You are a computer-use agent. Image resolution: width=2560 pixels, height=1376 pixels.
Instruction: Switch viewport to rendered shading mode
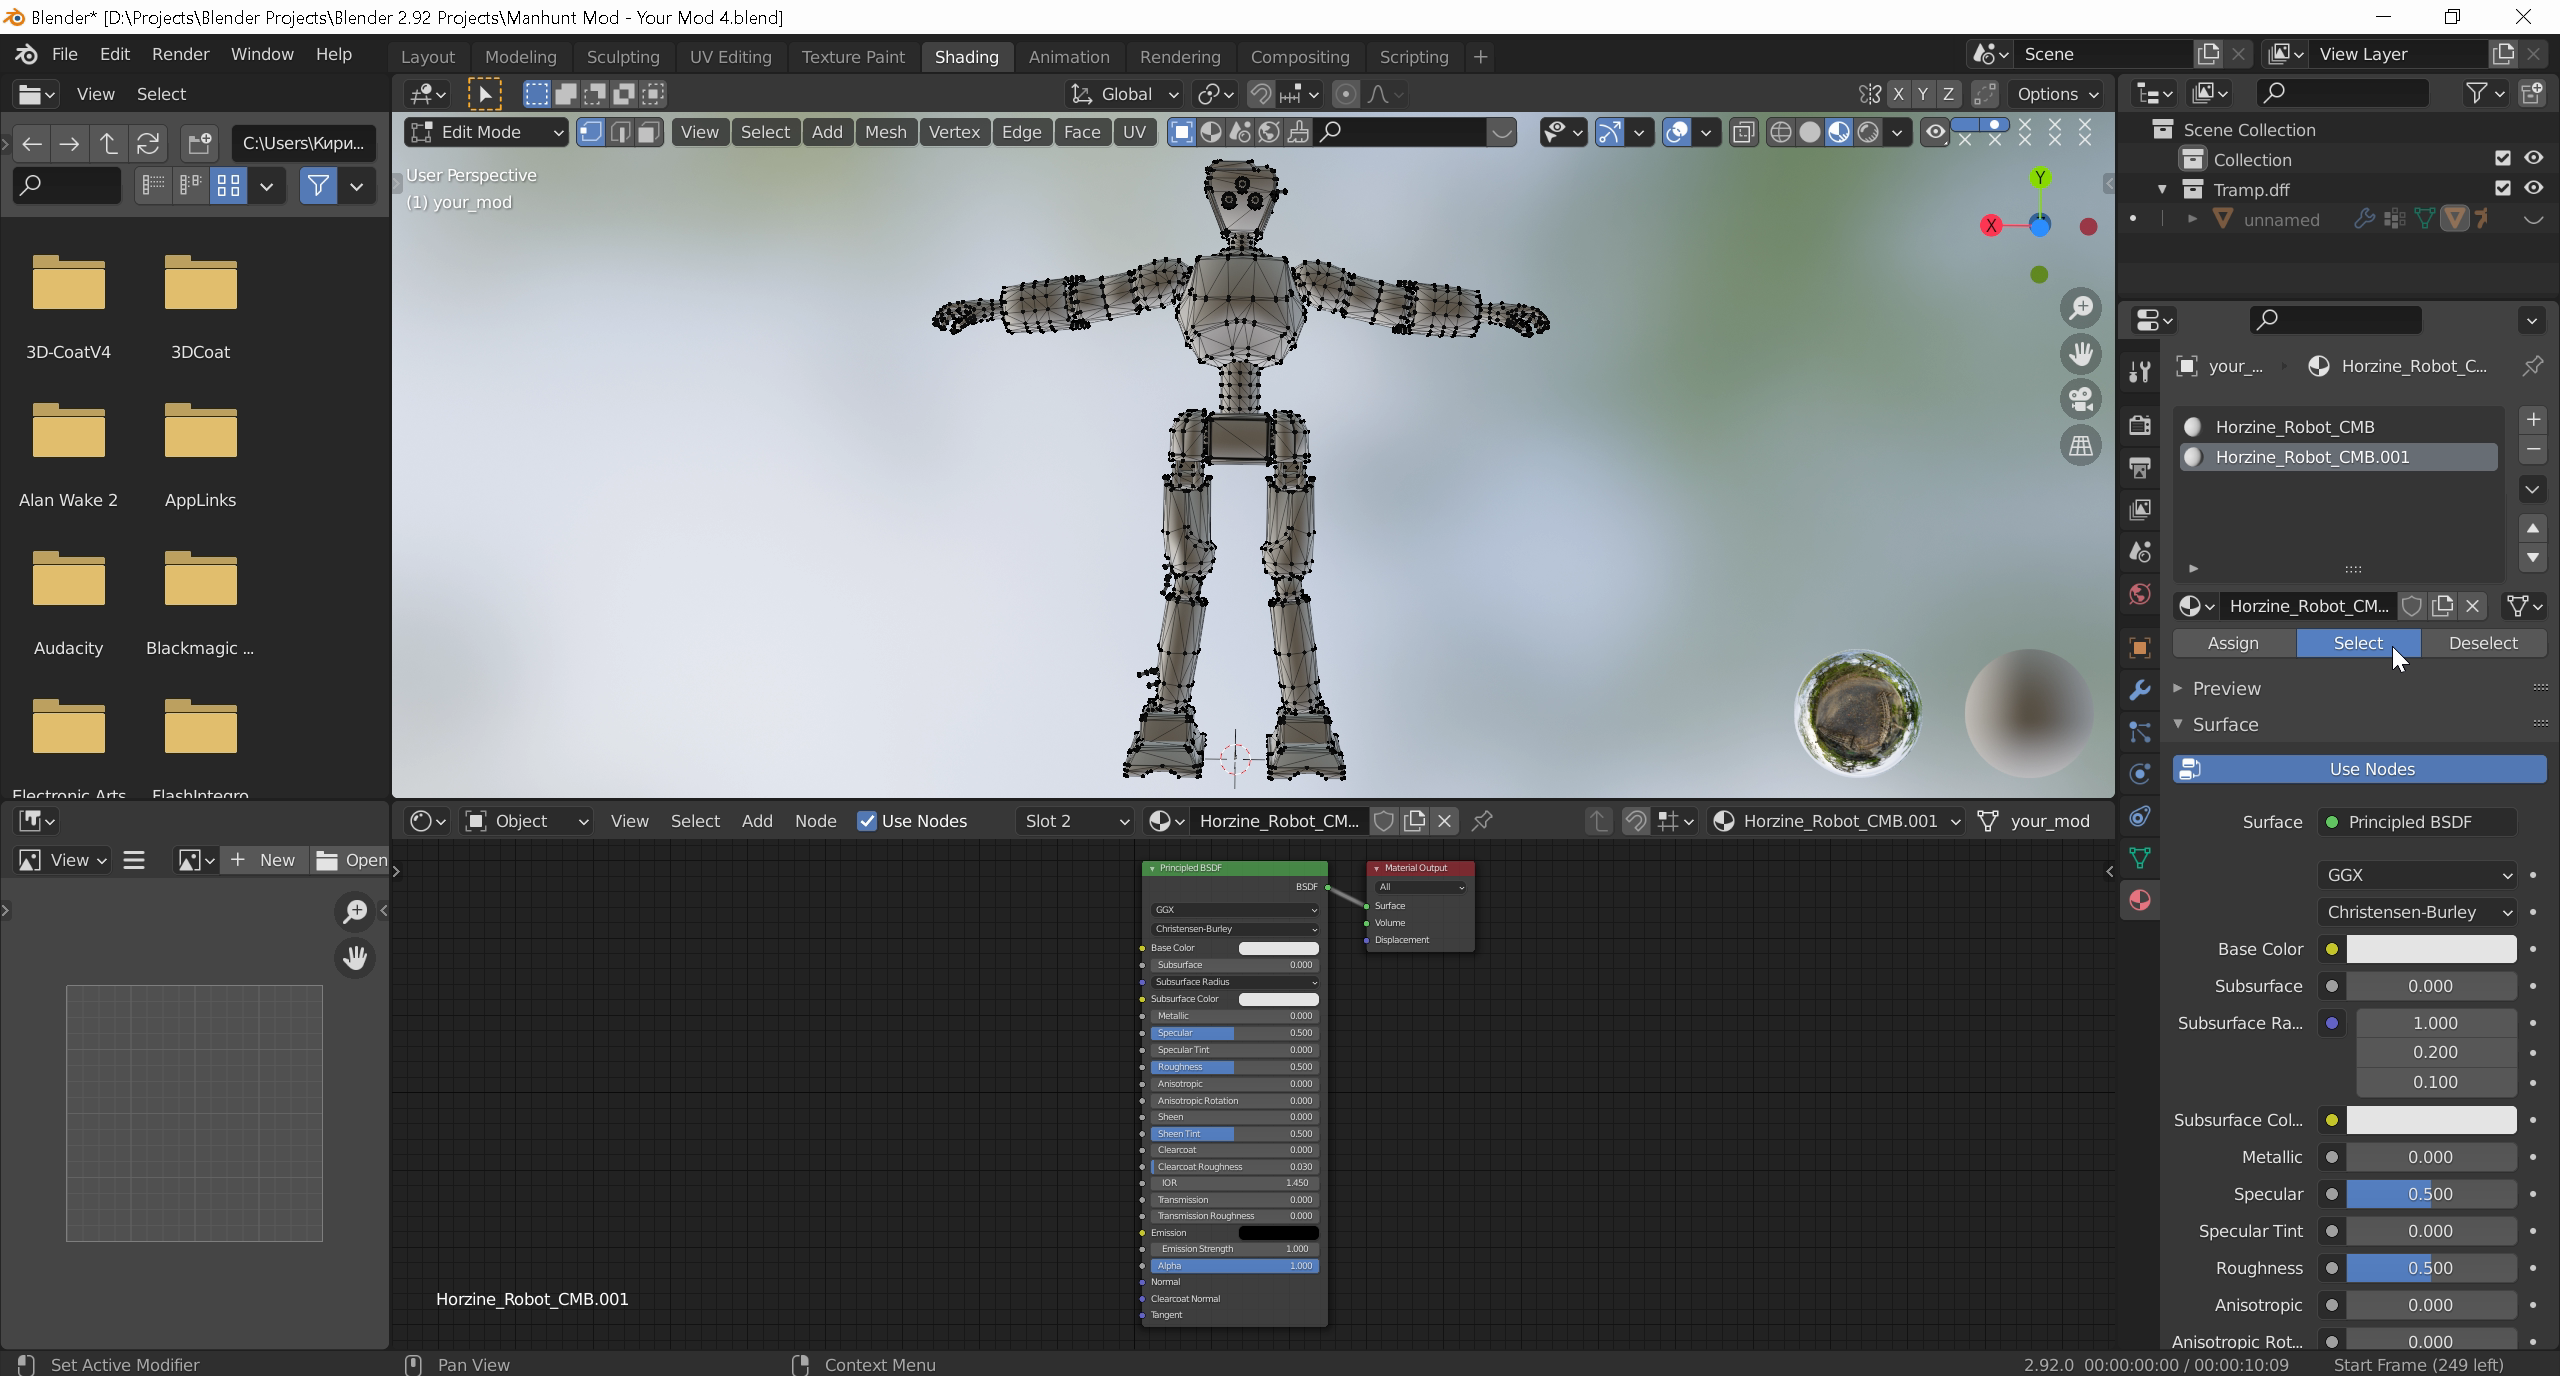point(1868,132)
